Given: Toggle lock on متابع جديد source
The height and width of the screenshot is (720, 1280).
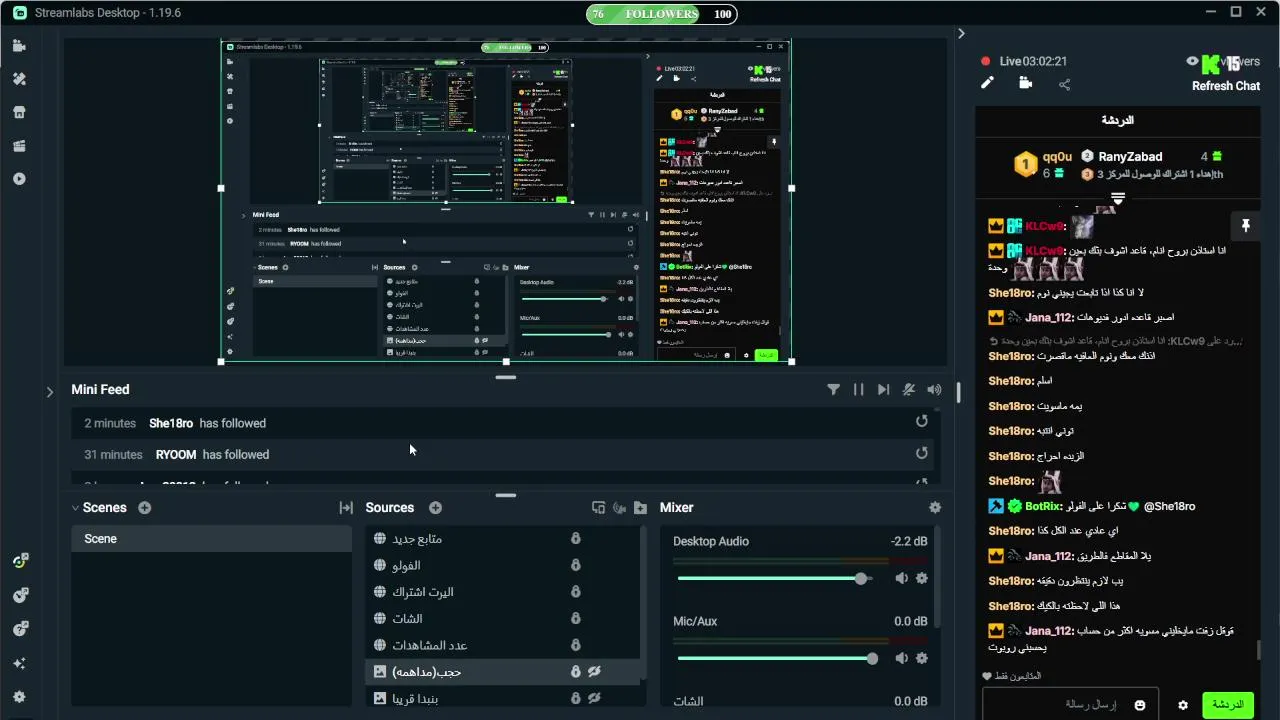Looking at the screenshot, I should point(576,538).
